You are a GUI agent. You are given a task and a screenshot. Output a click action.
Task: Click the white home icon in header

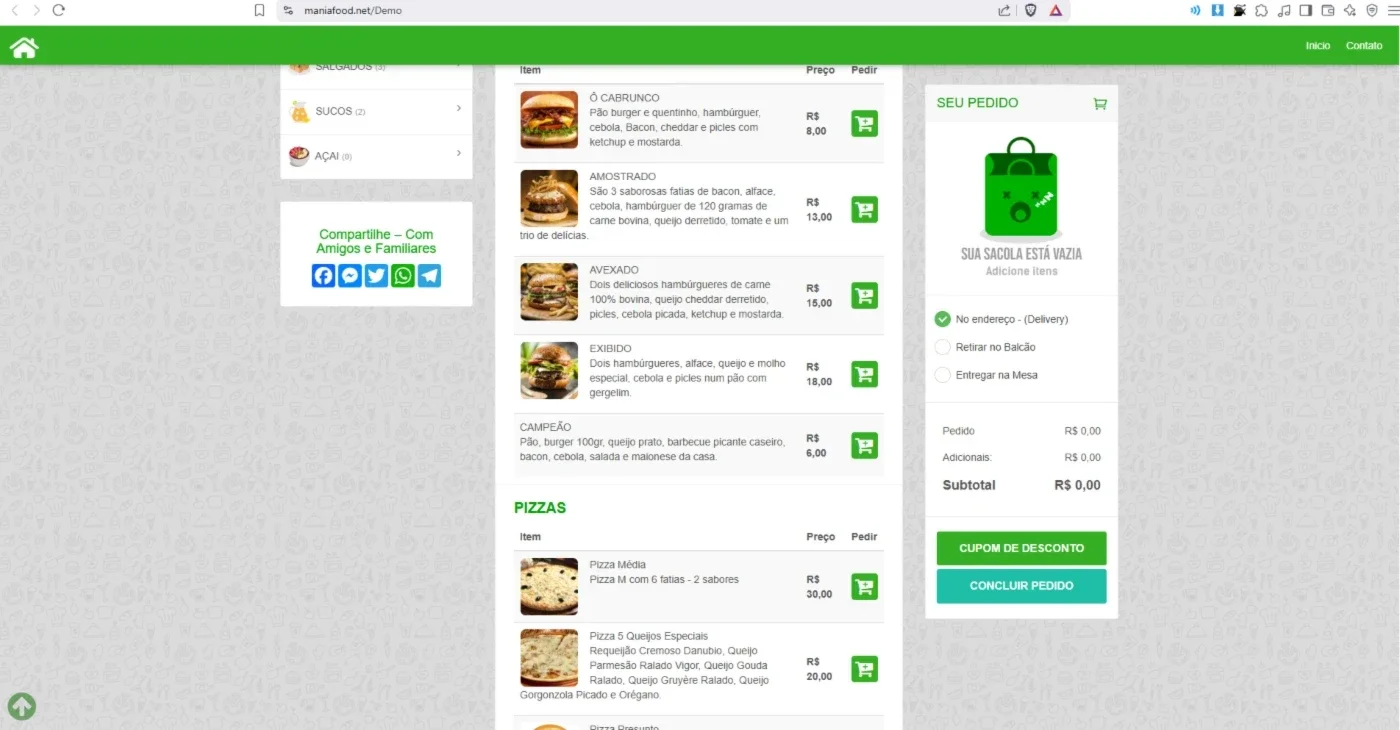point(24,47)
